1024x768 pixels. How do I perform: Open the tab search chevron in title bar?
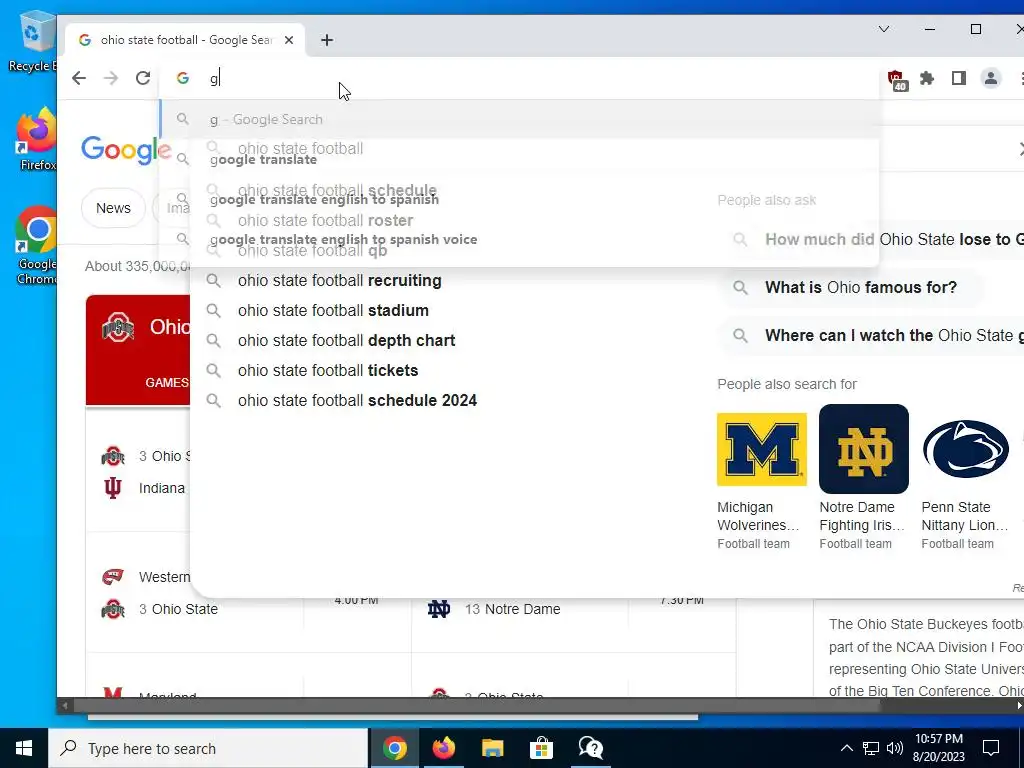point(884,29)
